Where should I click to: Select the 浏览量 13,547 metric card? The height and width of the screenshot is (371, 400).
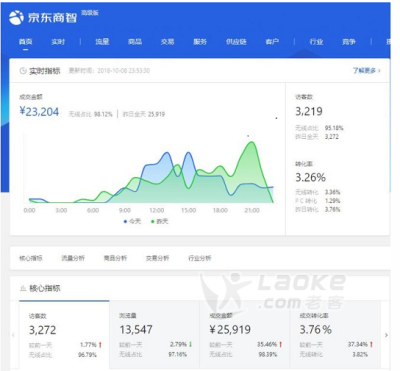pos(155,334)
